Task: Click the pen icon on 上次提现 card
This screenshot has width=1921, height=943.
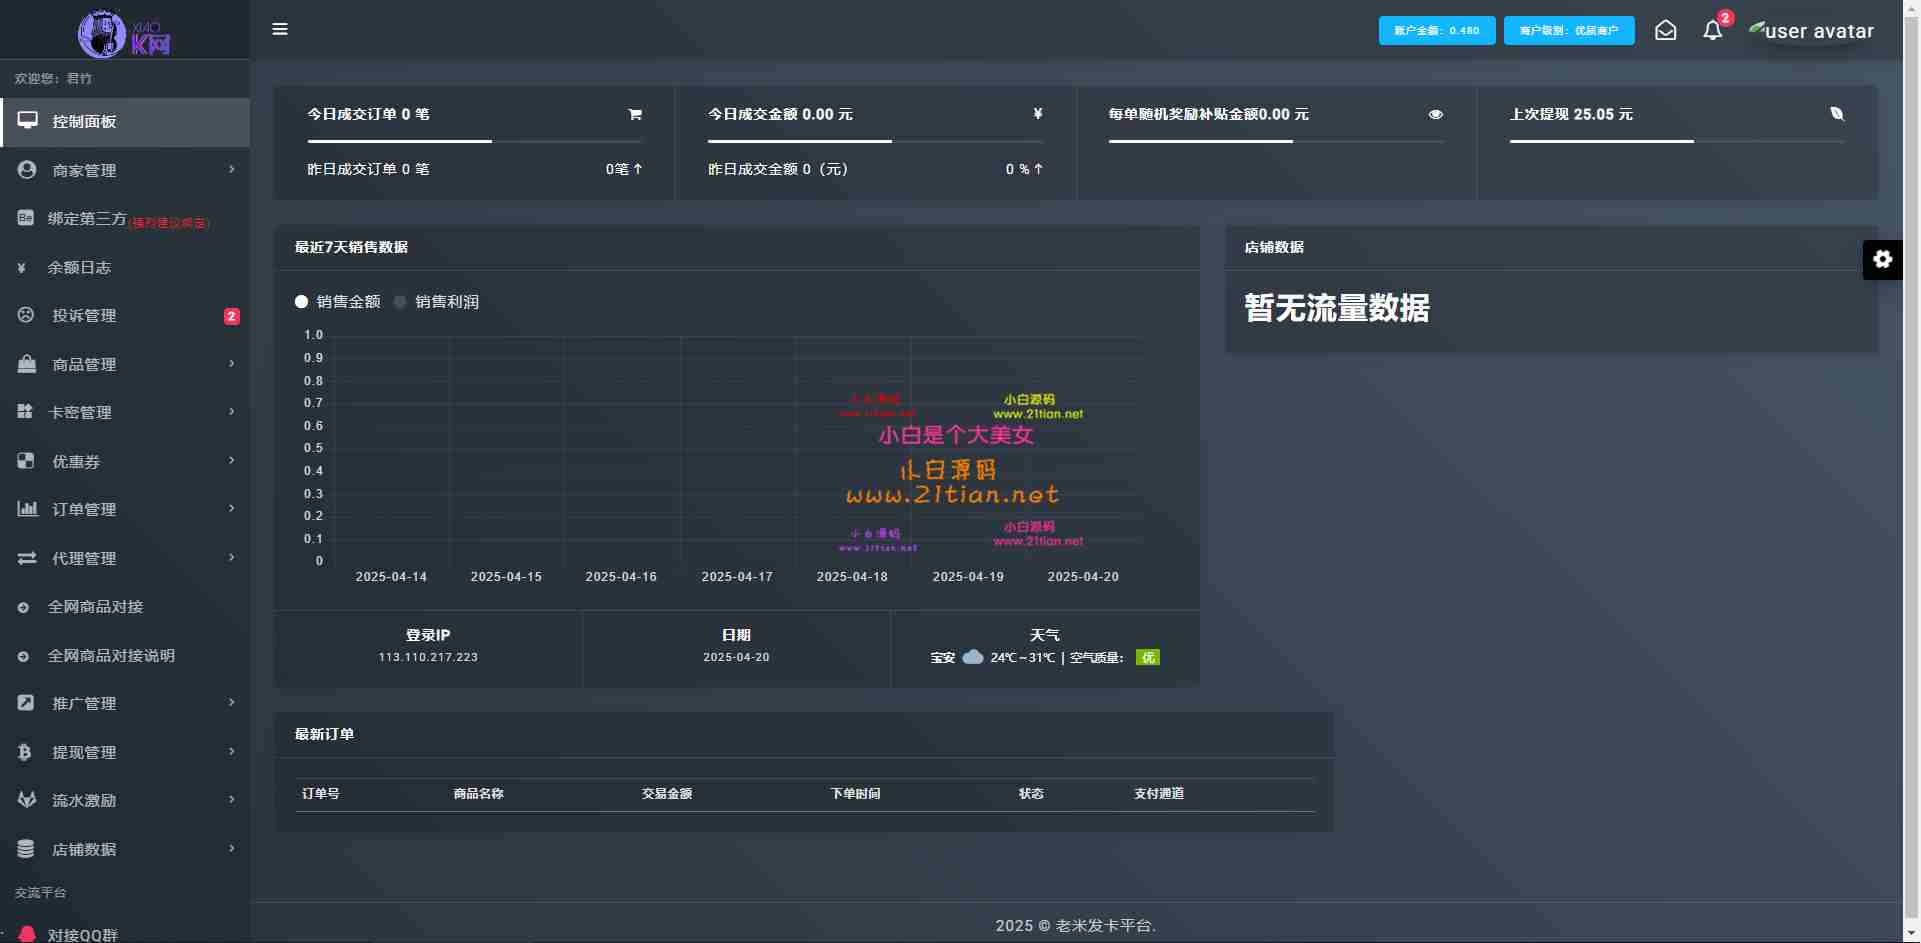Action: [x=1837, y=114]
